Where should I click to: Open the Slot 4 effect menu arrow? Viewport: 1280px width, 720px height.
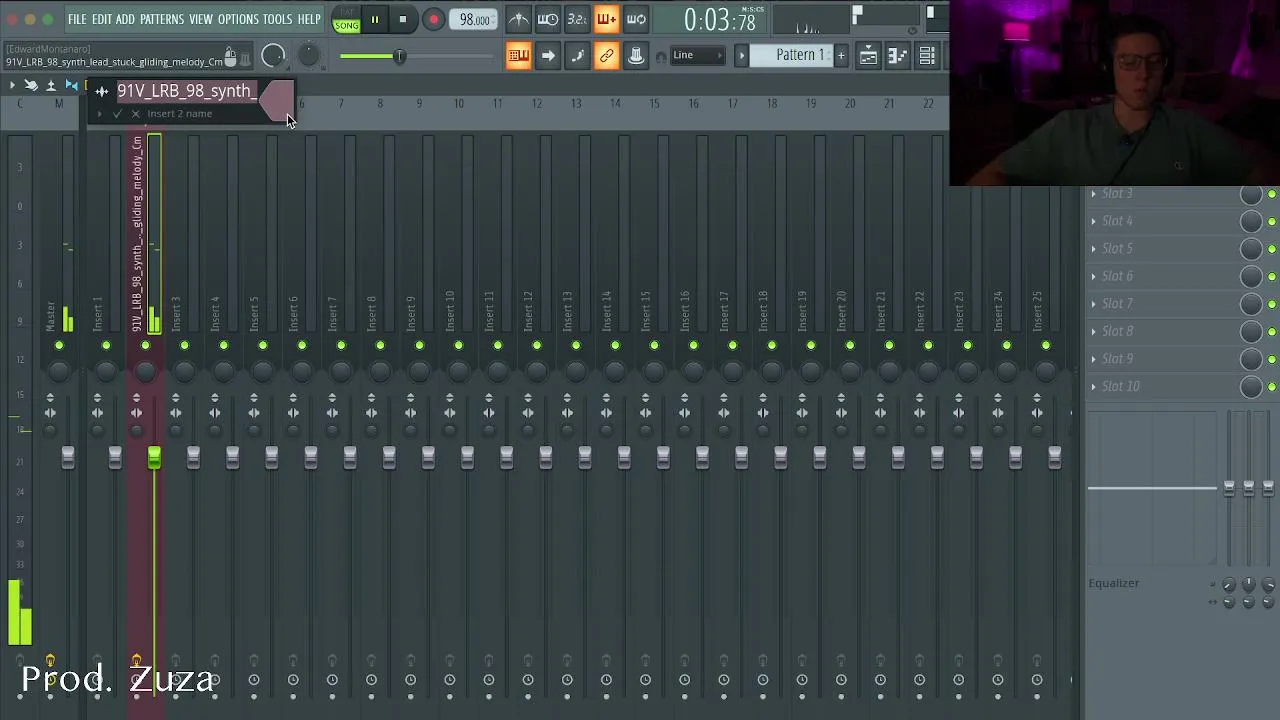(x=1093, y=221)
